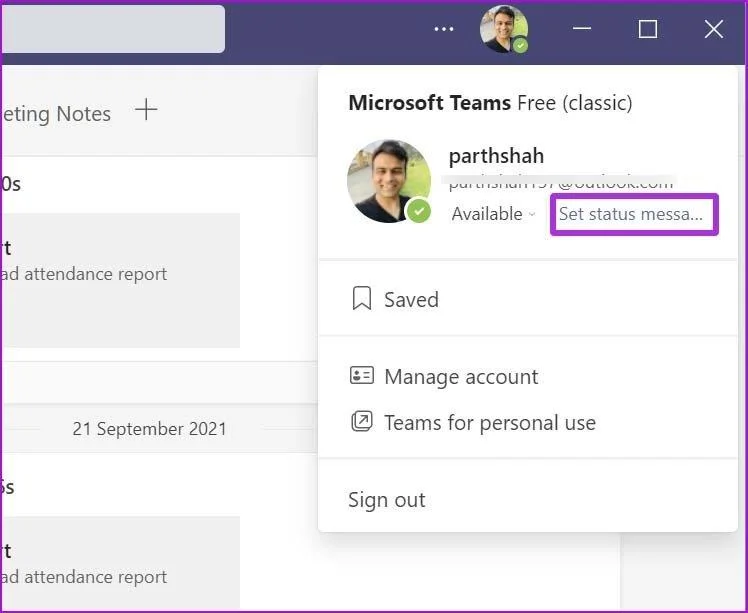This screenshot has width=748, height=613.
Task: Minimize the Teams window
Action: (582, 29)
